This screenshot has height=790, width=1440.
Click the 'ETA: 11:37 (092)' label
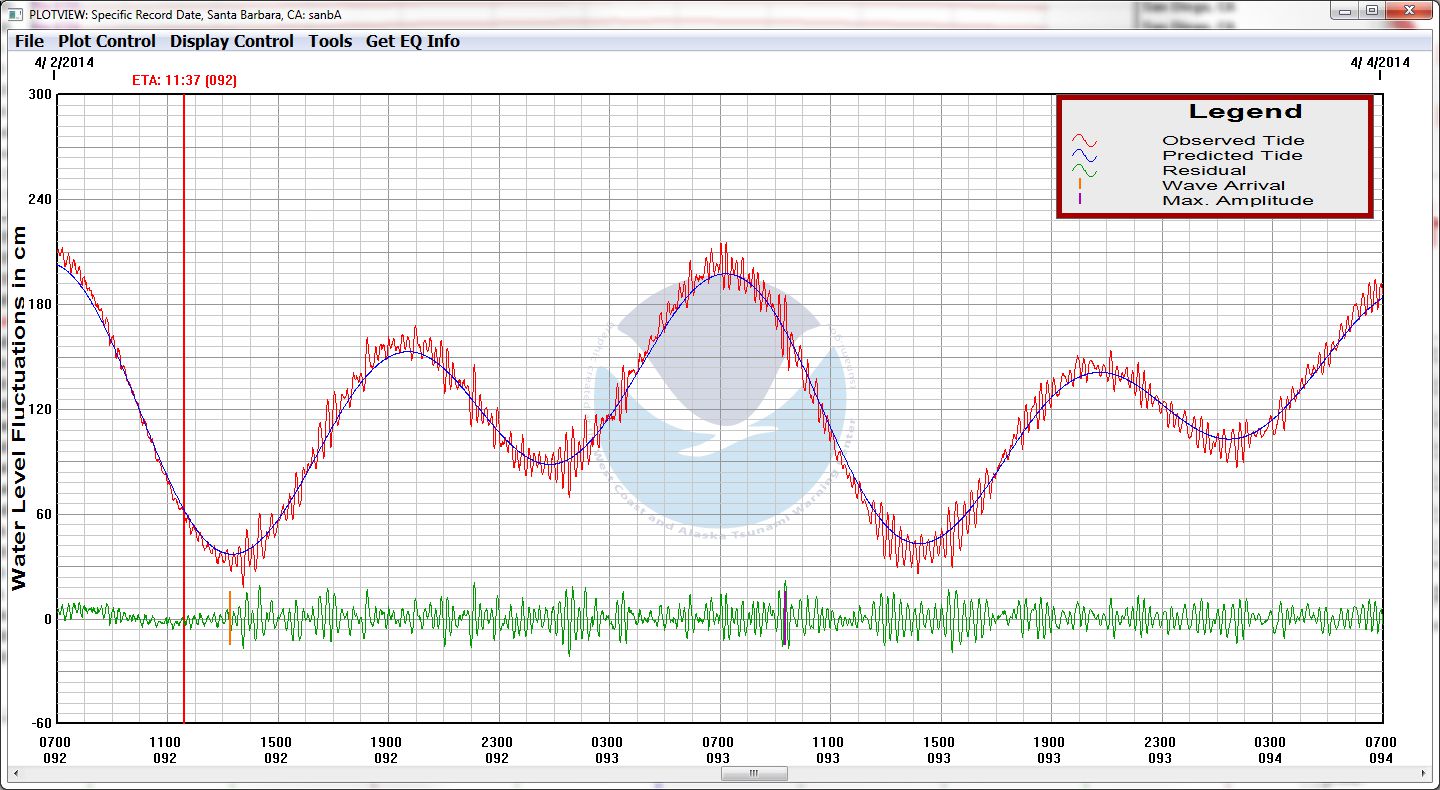pos(184,81)
